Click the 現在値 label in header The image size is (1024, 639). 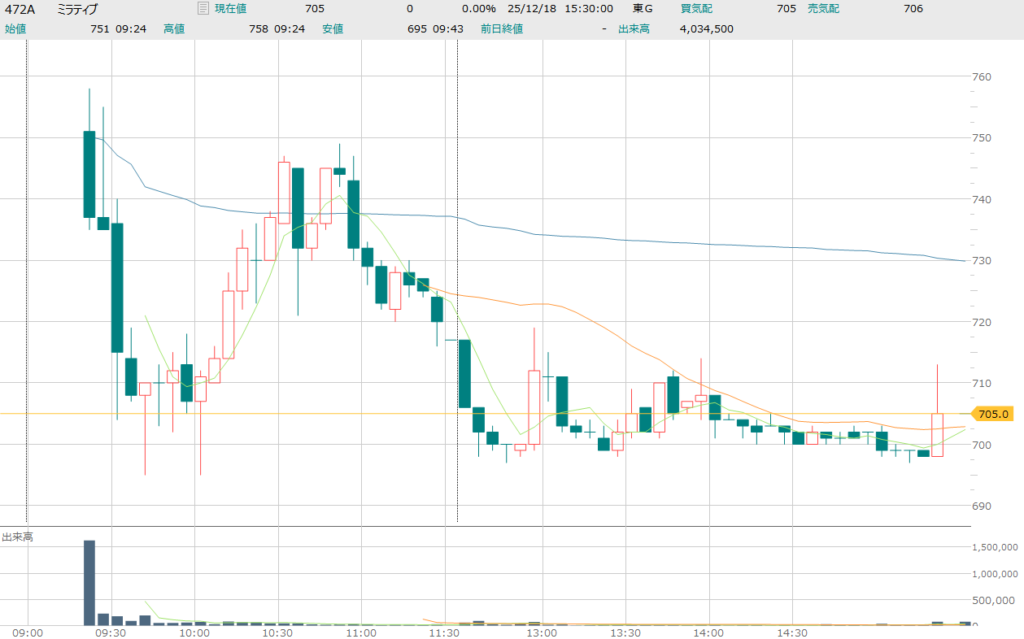coord(231,9)
